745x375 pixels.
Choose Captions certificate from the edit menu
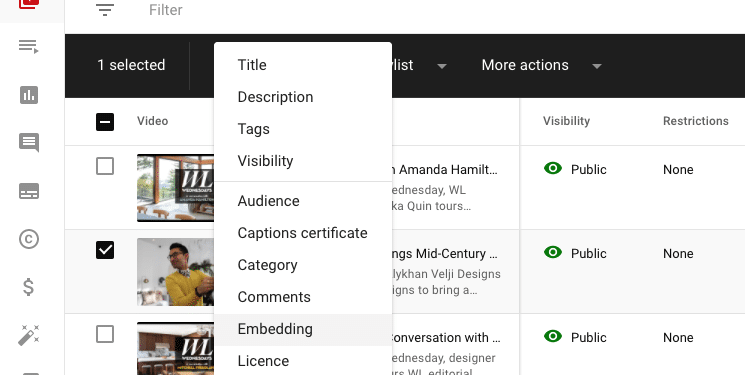pos(303,233)
